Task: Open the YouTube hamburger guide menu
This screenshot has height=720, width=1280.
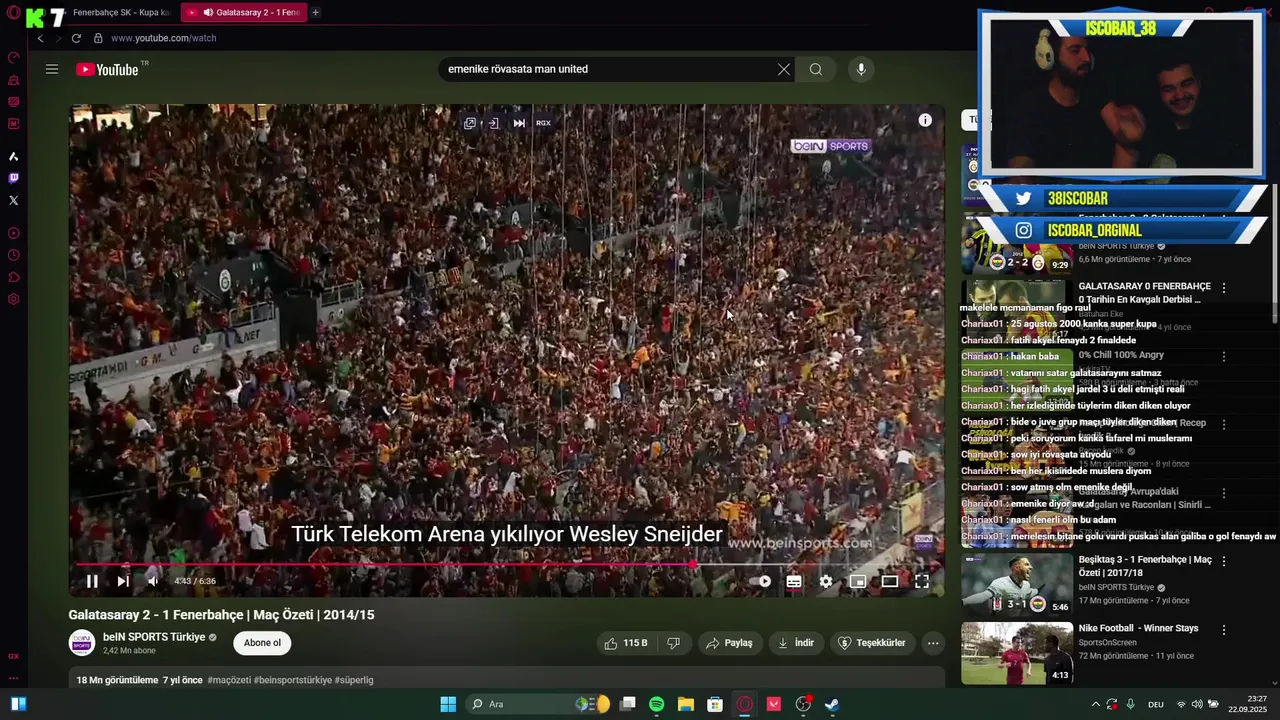Action: [x=52, y=69]
